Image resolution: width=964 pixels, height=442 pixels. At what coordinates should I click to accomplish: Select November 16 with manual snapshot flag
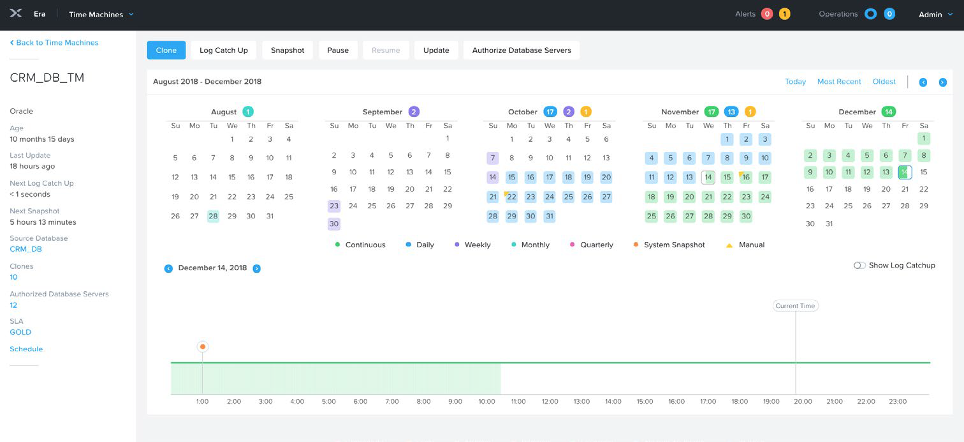pos(746,177)
